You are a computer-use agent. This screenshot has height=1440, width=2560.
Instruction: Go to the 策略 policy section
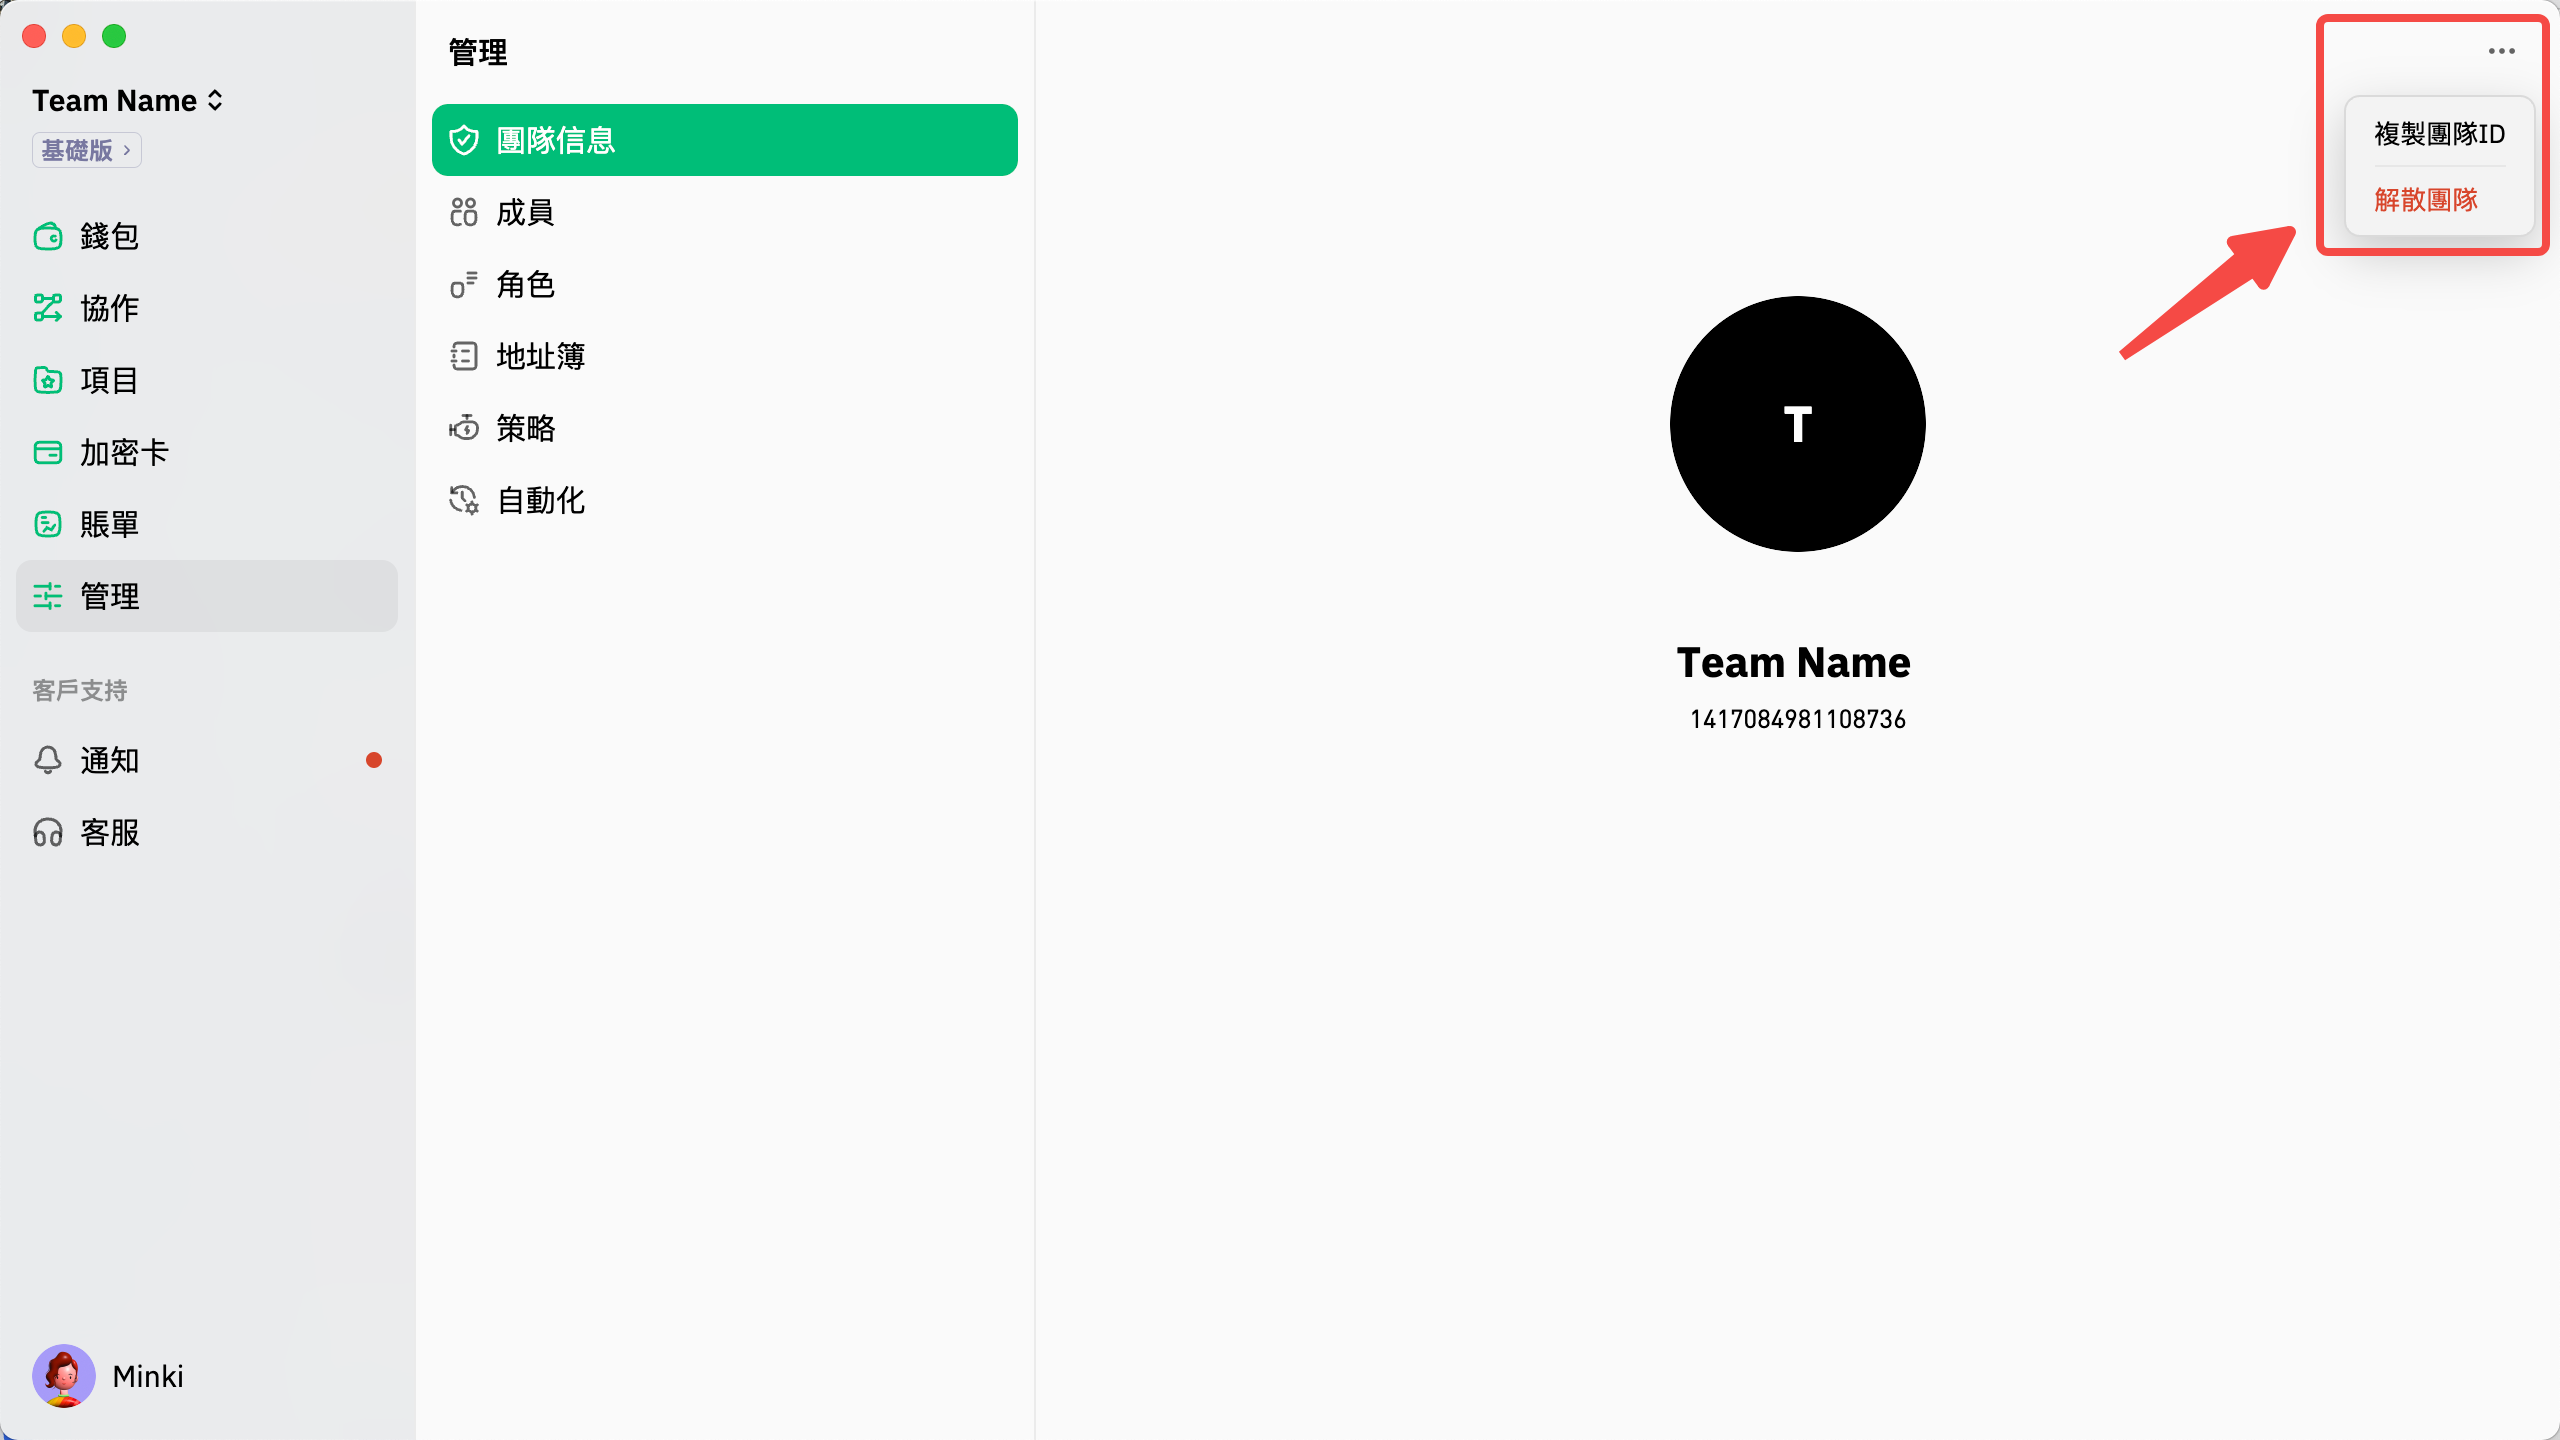(x=525, y=429)
